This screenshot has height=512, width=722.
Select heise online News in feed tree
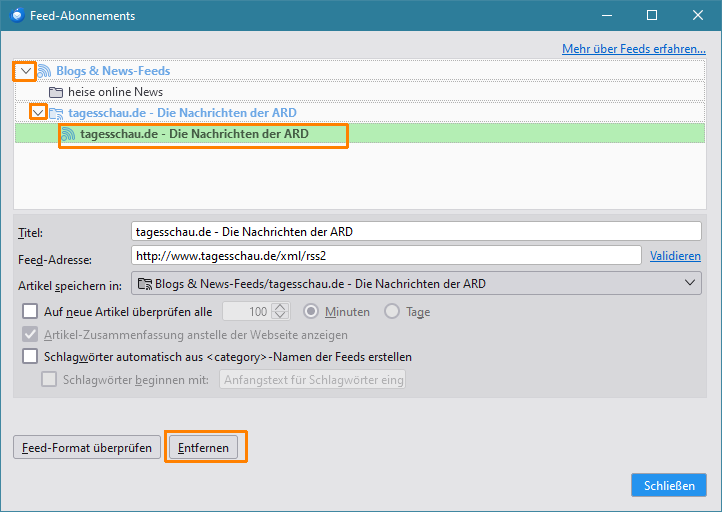pyautogui.click(x=115, y=92)
